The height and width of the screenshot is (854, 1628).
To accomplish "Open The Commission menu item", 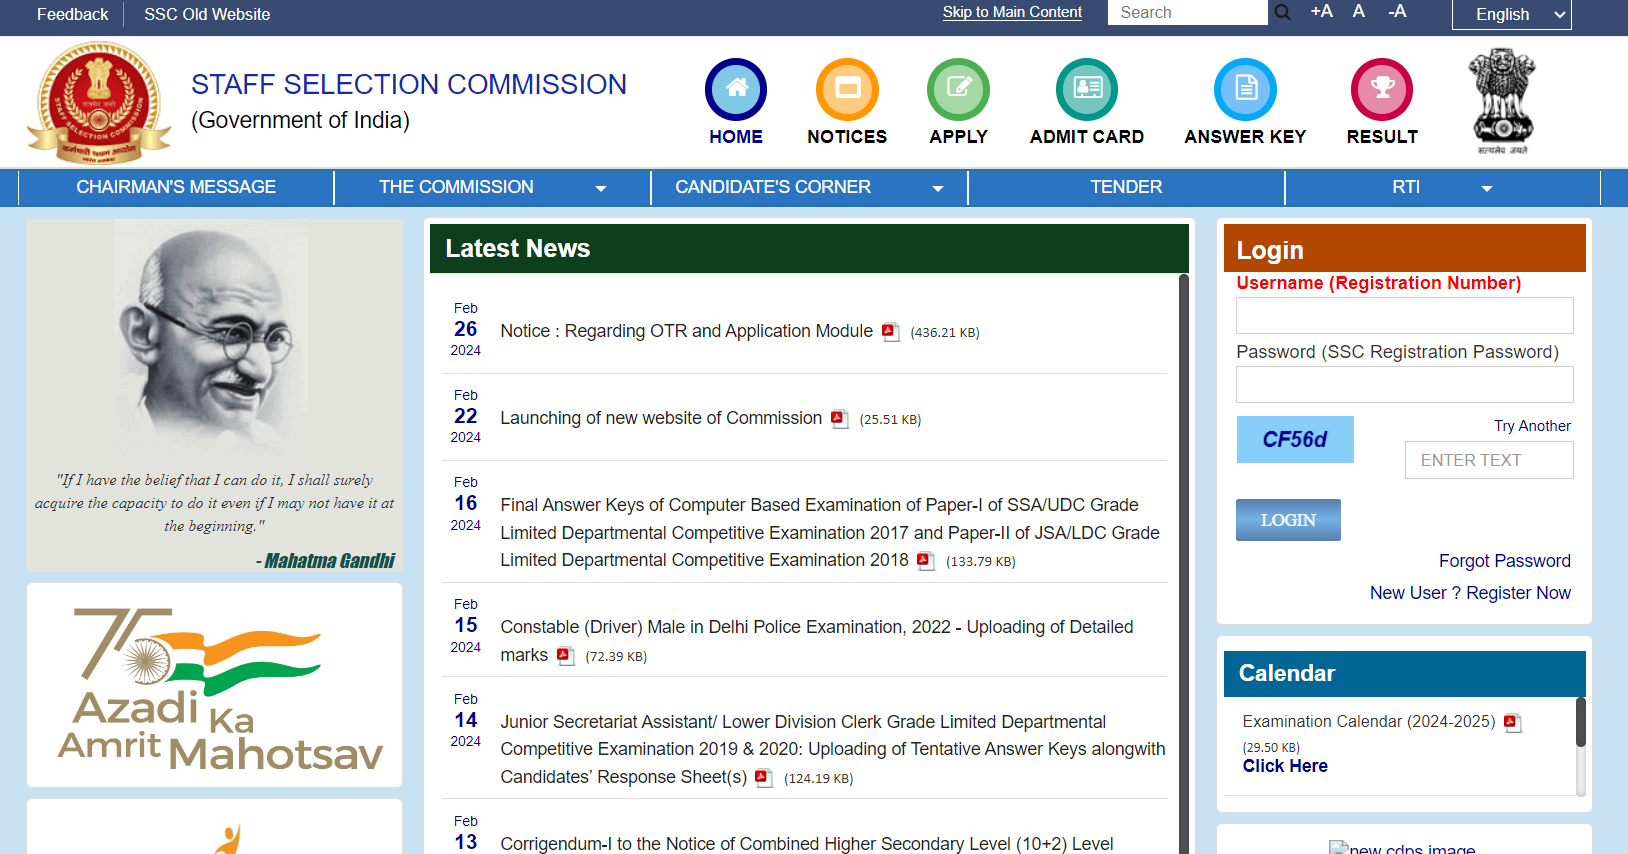I will [456, 187].
